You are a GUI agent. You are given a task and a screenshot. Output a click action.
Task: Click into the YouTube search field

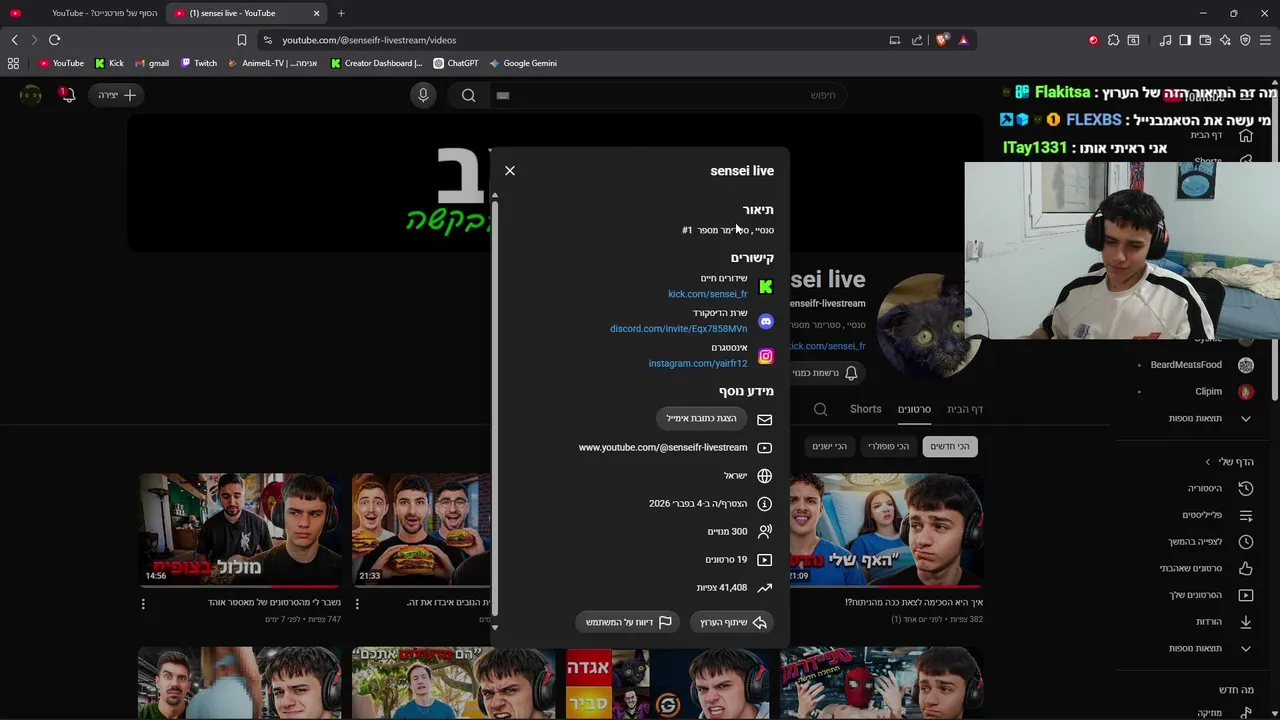tap(666, 95)
